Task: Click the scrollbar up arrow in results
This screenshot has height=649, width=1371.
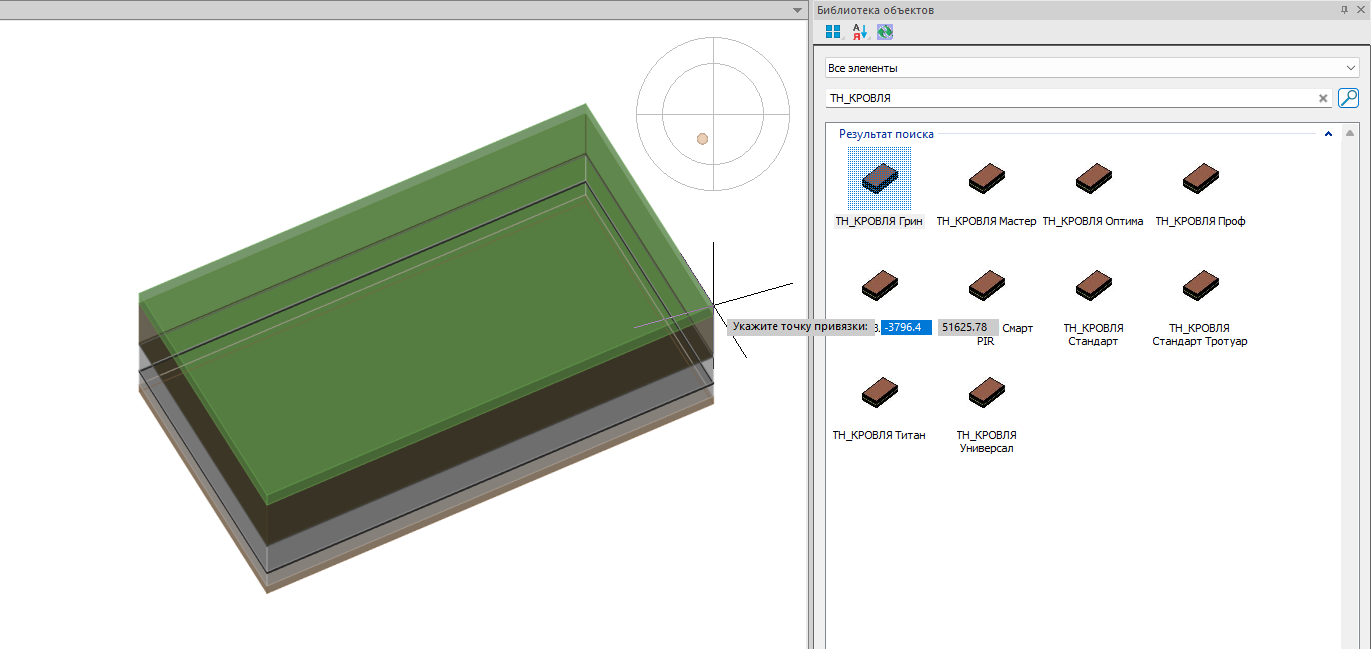Action: (1351, 133)
